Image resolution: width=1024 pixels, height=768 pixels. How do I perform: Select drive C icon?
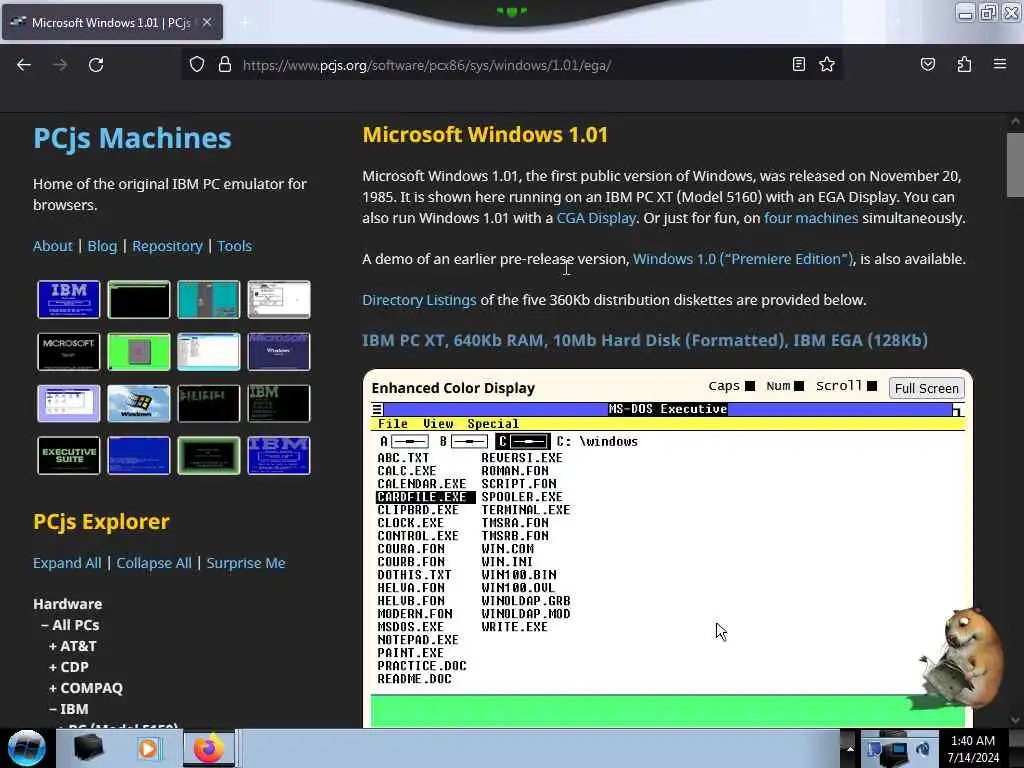pyautogui.click(x=522, y=441)
